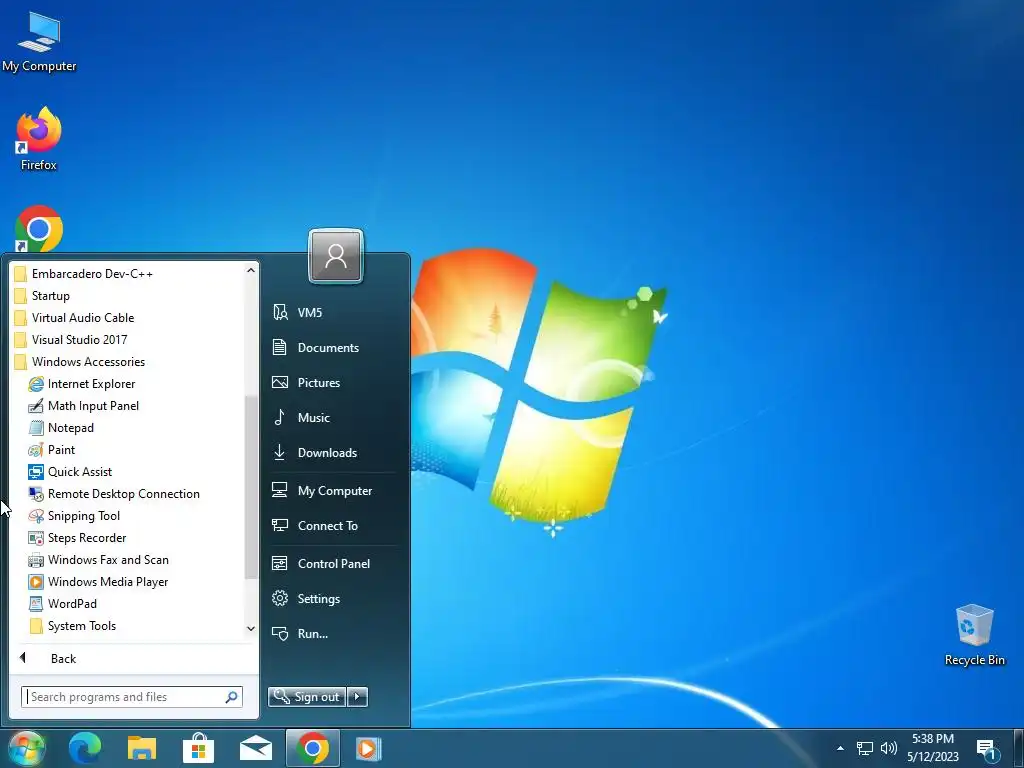The image size is (1024, 768).
Task: Open the notification center icon
Action: (987, 749)
